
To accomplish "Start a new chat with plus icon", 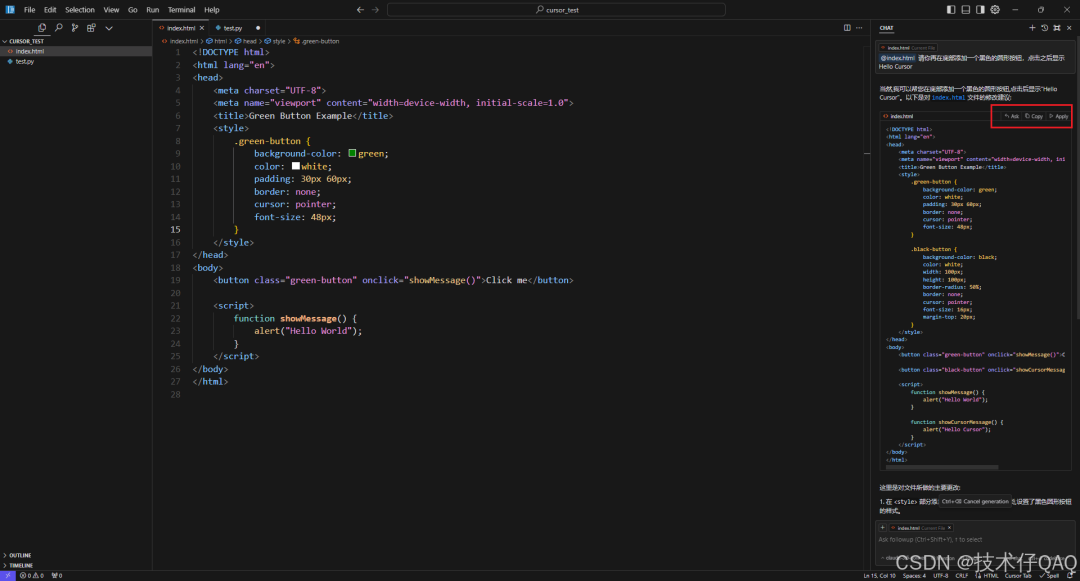I will (1032, 28).
